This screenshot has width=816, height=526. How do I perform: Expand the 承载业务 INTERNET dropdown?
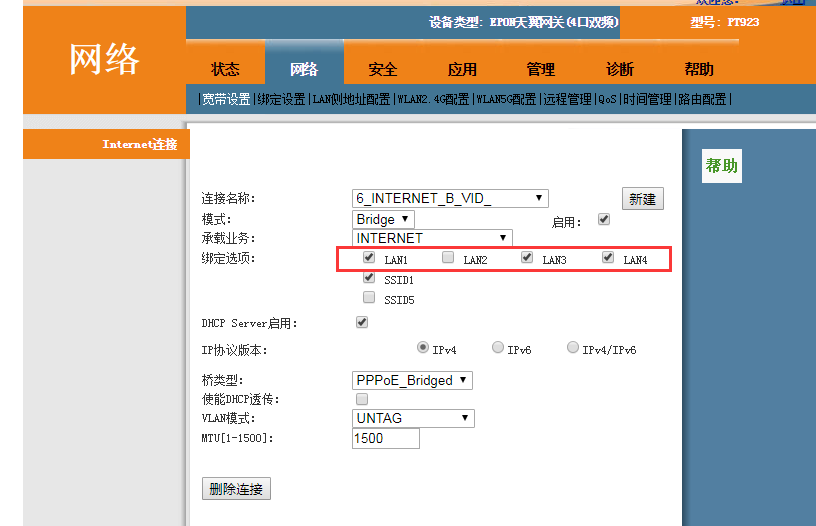coord(432,238)
